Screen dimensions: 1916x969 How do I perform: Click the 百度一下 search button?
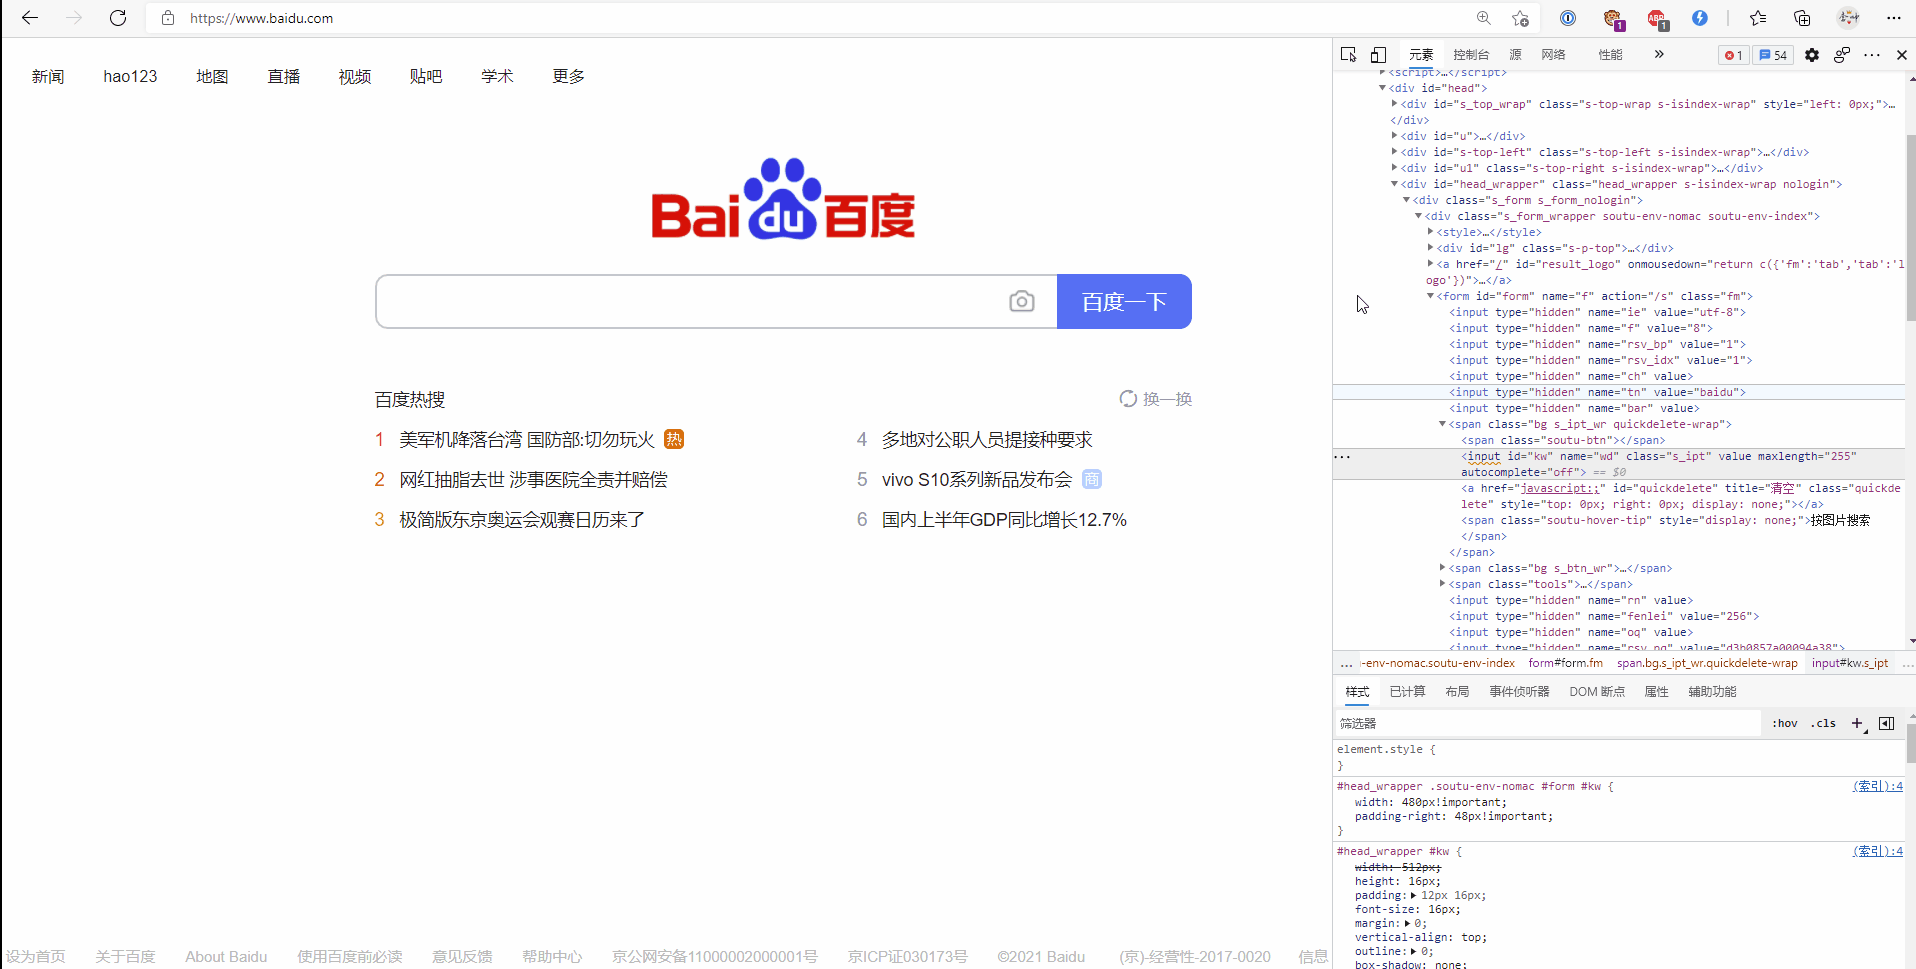pos(1124,301)
